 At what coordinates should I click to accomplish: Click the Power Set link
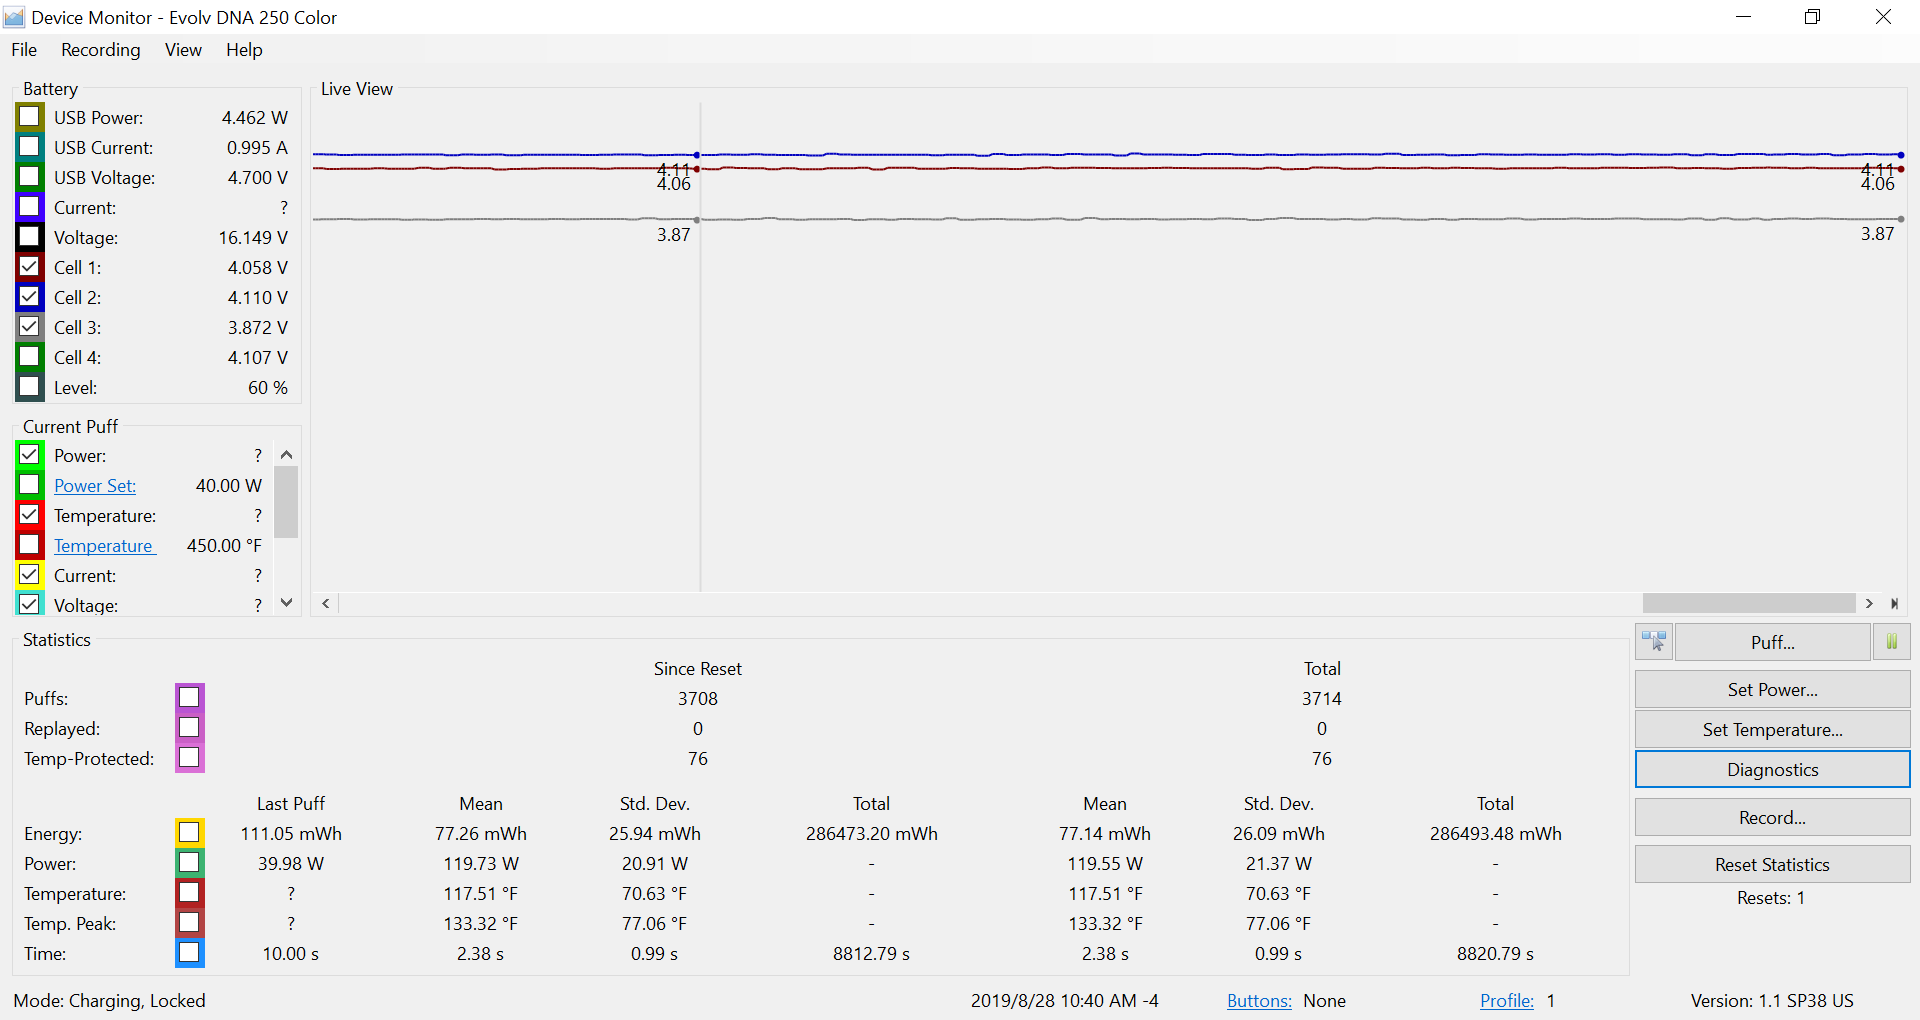[x=95, y=486]
